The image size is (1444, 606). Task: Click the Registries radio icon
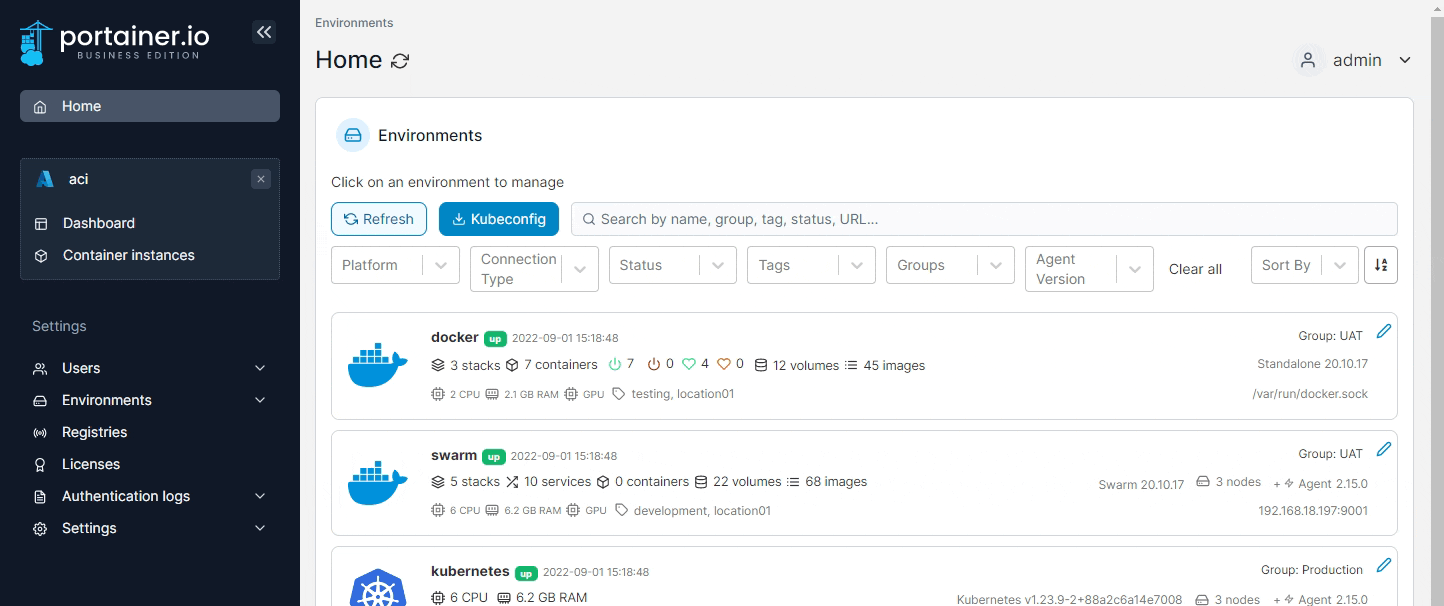[40, 432]
